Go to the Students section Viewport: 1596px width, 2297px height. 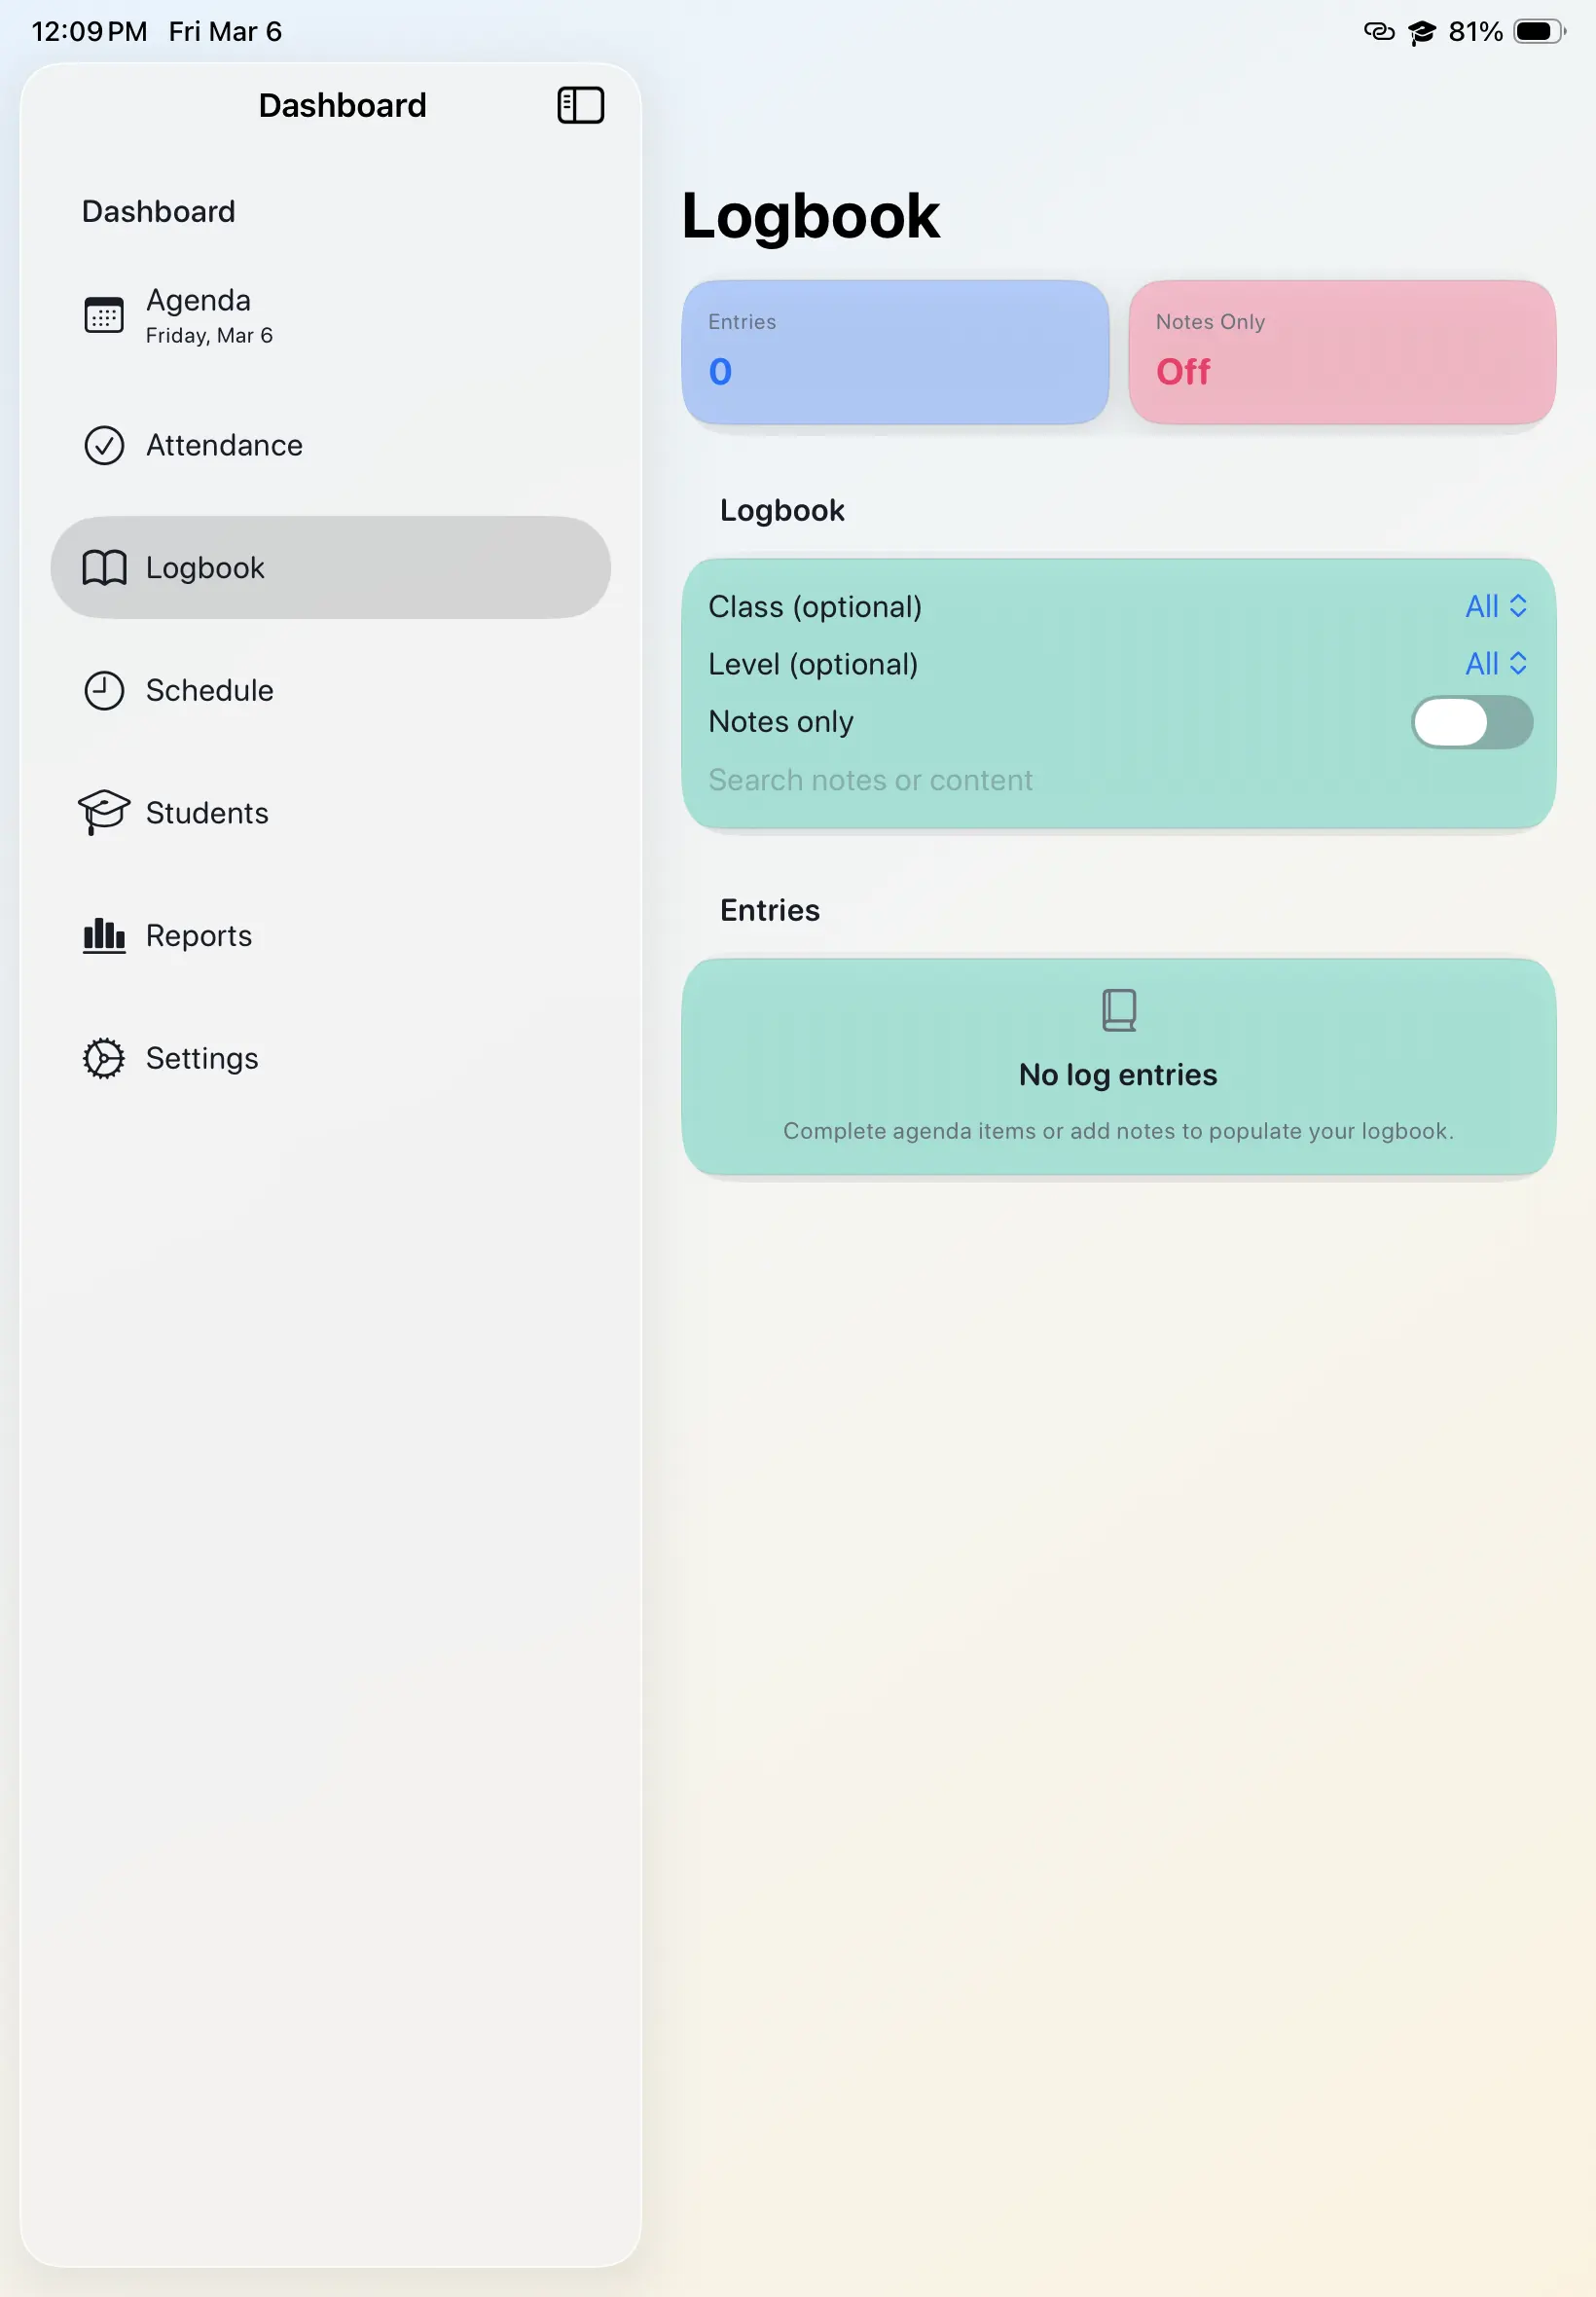pos(207,813)
